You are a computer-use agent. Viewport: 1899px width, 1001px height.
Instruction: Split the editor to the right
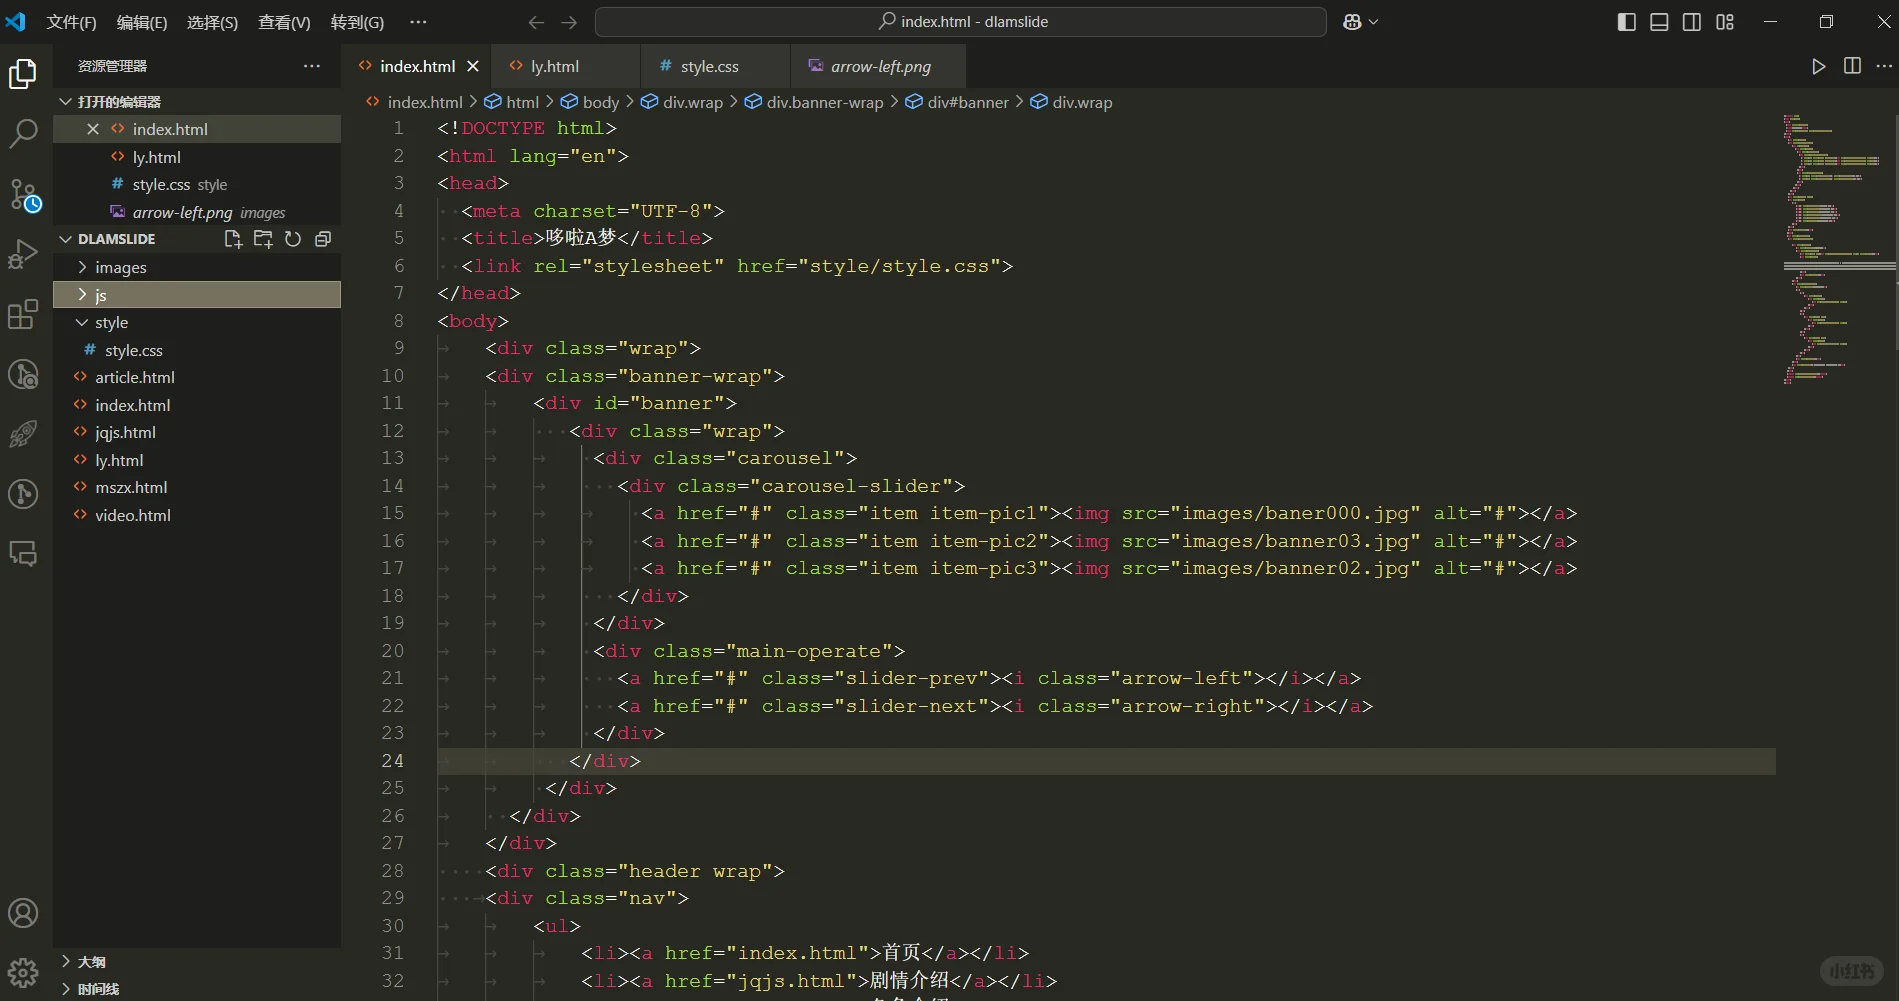coord(1852,66)
